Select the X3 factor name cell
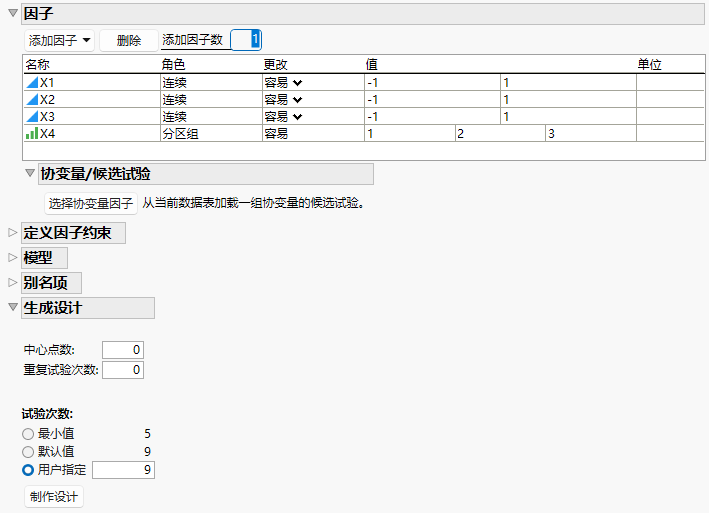The width and height of the screenshot is (709, 513). pos(92,117)
